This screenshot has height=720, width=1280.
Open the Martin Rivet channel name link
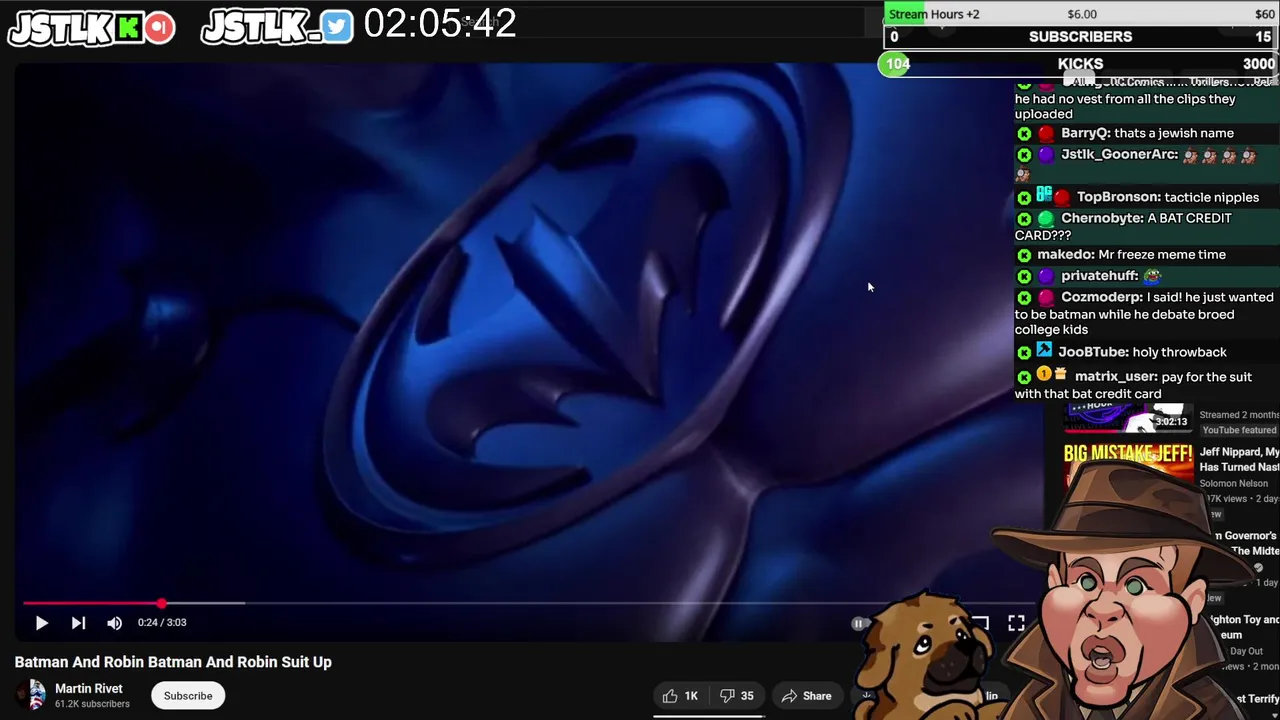pyautogui.click(x=89, y=688)
